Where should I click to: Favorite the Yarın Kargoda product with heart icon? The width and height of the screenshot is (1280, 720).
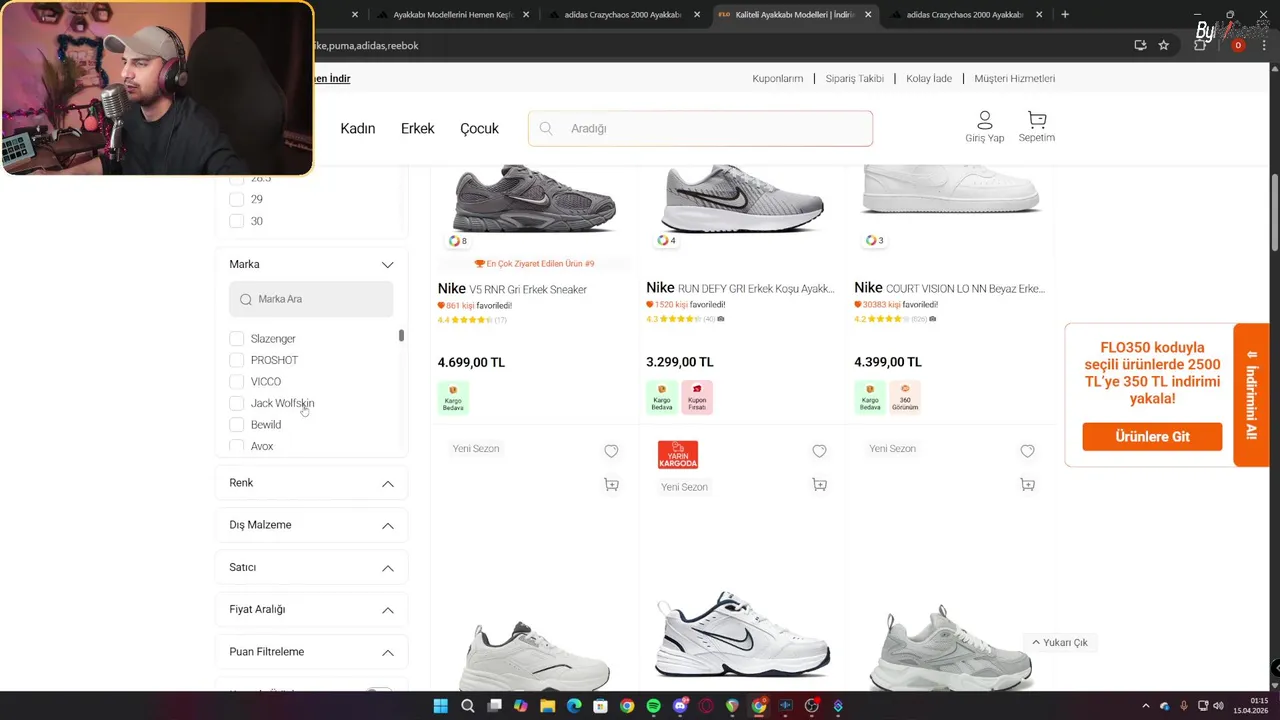(819, 451)
